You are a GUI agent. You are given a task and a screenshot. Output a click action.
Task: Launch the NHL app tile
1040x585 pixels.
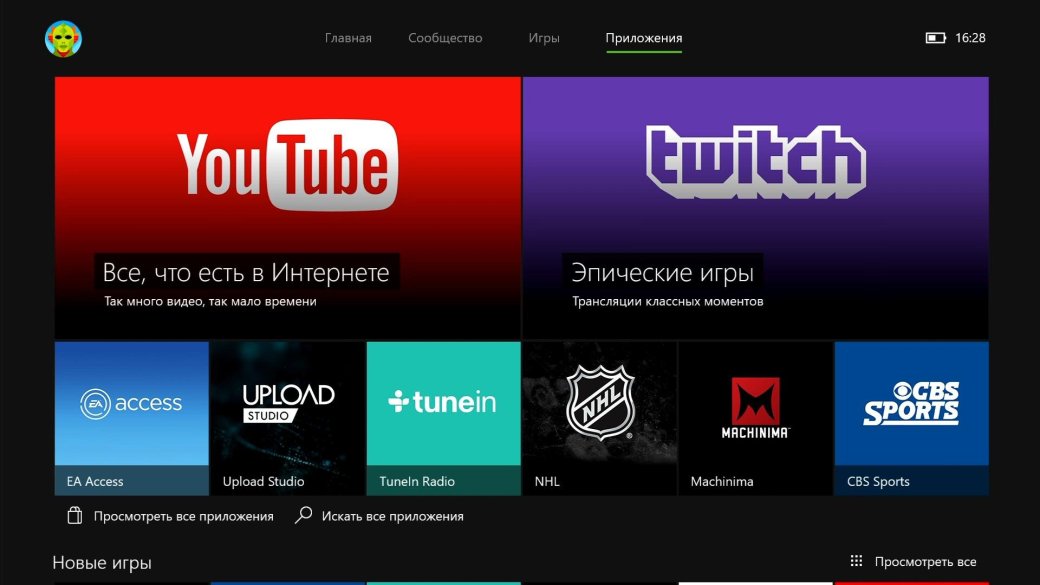pos(600,419)
